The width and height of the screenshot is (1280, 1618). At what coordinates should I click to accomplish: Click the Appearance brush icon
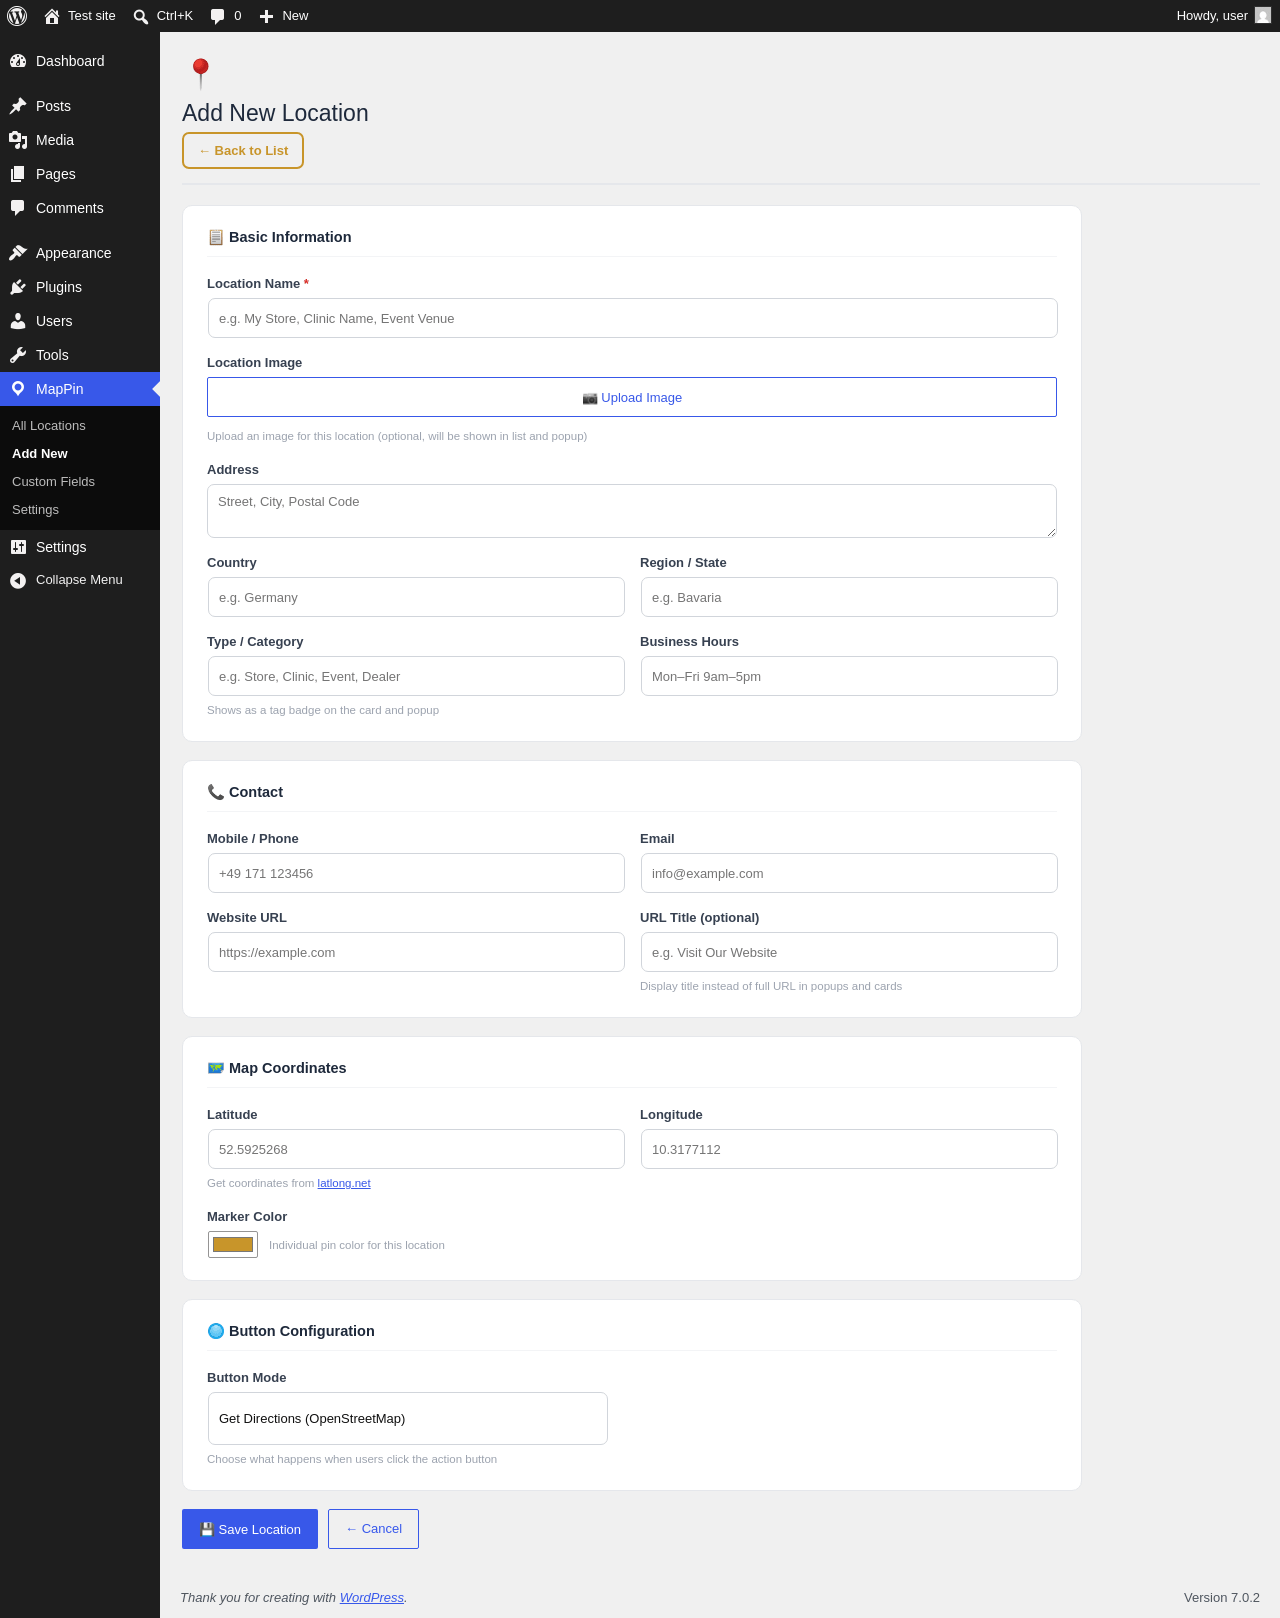(18, 253)
